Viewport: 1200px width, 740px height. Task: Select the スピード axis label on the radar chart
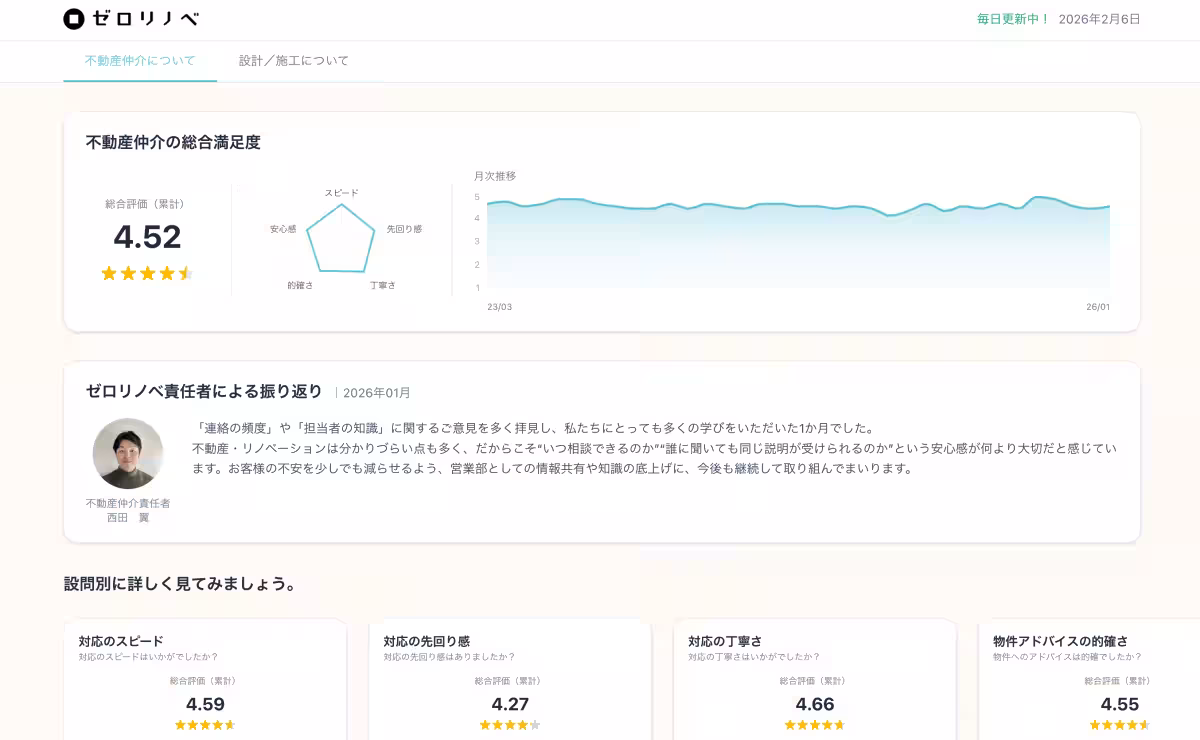click(341, 192)
